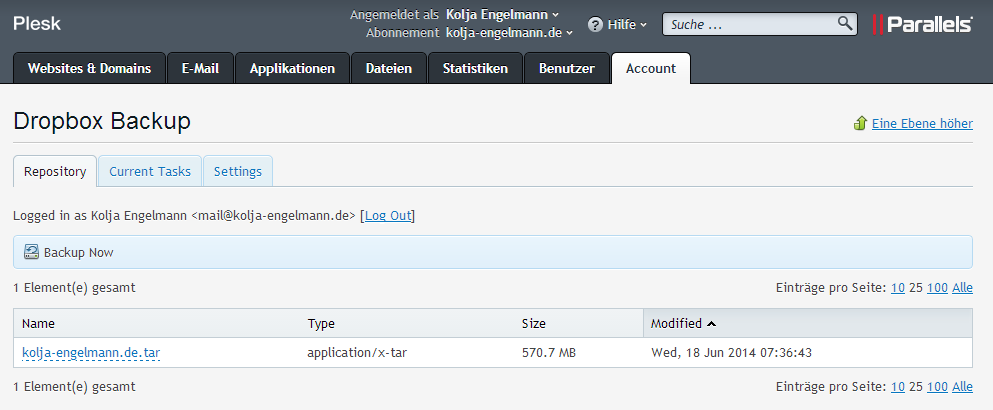This screenshot has width=993, height=410.
Task: Switch to the E-Mail tab
Action: point(200,68)
